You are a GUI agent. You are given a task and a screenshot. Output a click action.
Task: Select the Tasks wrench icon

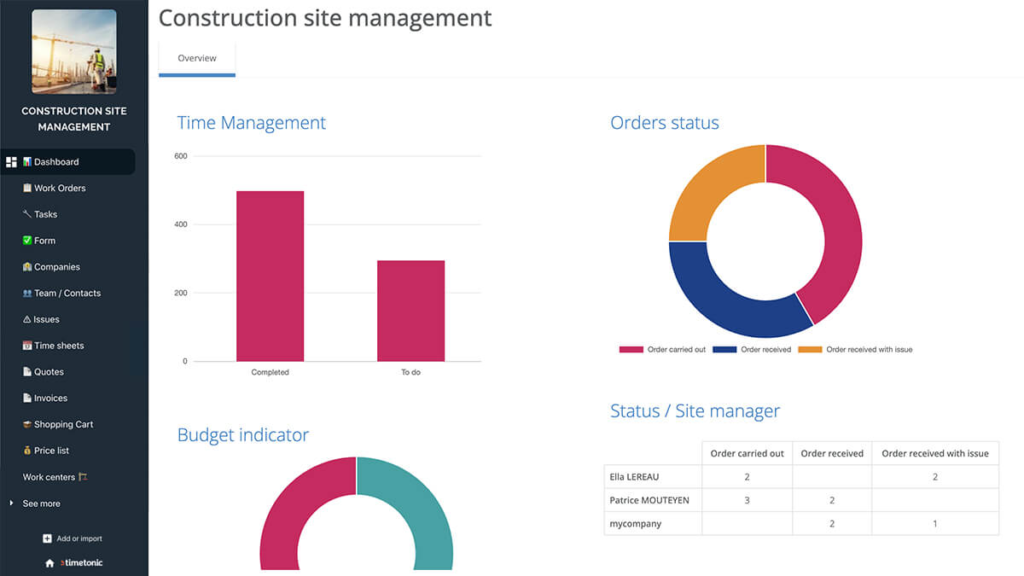[x=27, y=214]
